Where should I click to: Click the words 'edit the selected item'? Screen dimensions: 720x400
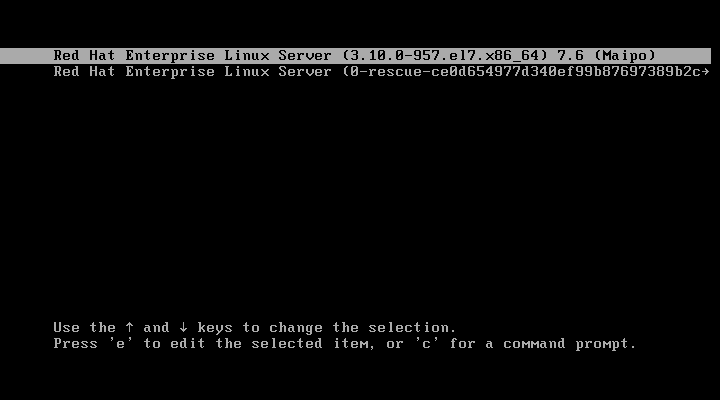270,344
